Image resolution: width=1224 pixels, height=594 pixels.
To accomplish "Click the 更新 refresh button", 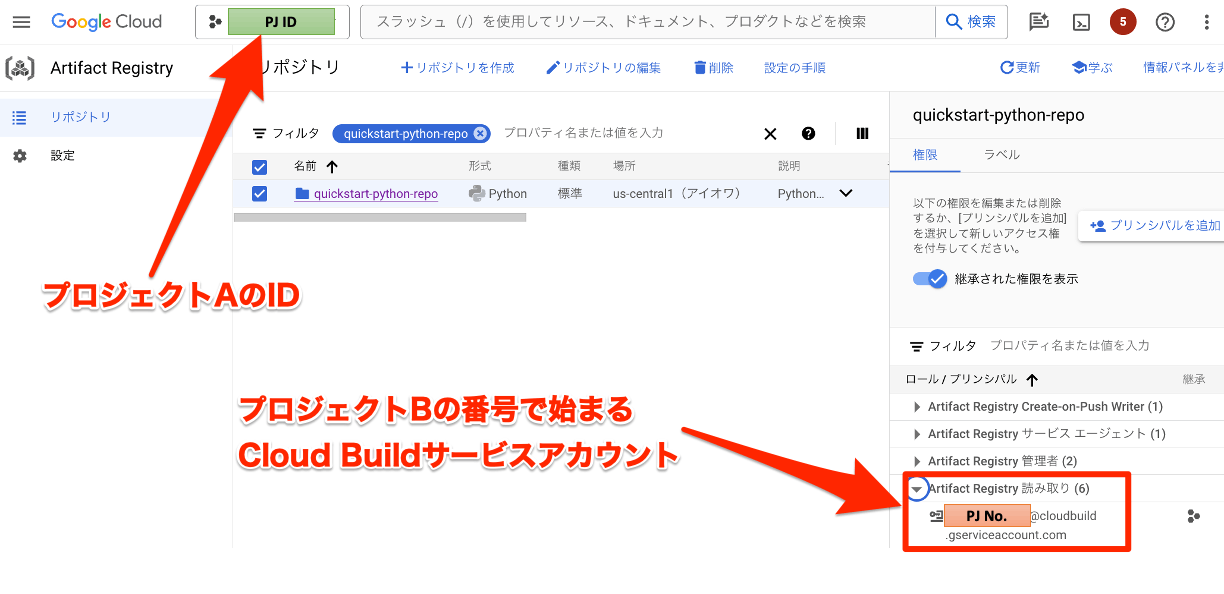I will (1020, 68).
